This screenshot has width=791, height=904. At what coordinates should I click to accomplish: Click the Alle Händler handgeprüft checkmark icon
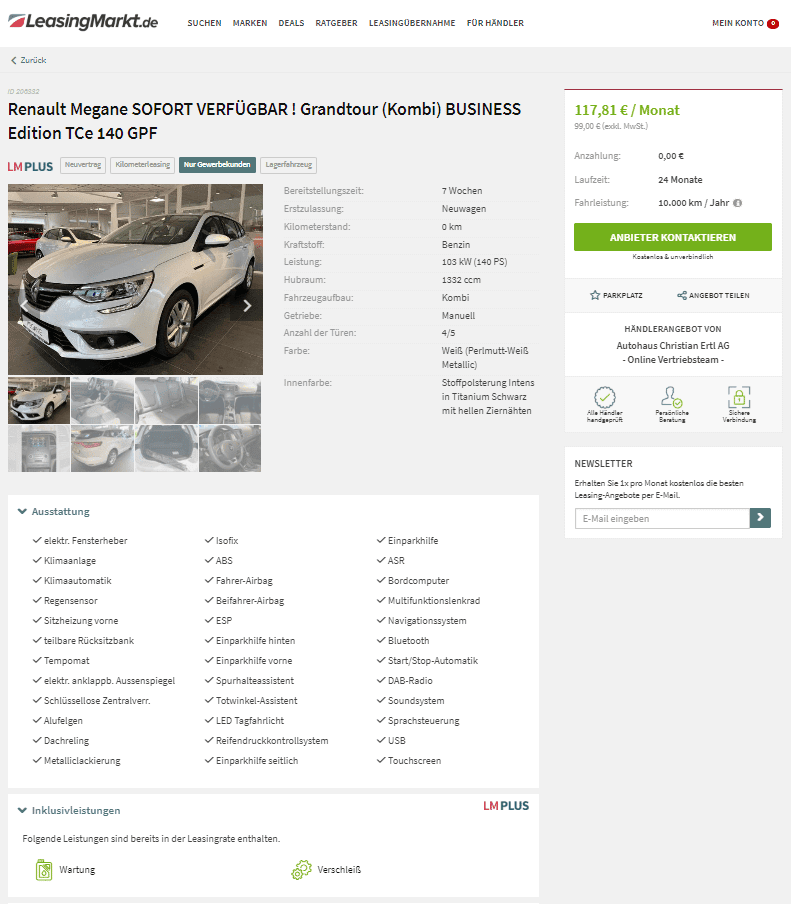click(605, 397)
